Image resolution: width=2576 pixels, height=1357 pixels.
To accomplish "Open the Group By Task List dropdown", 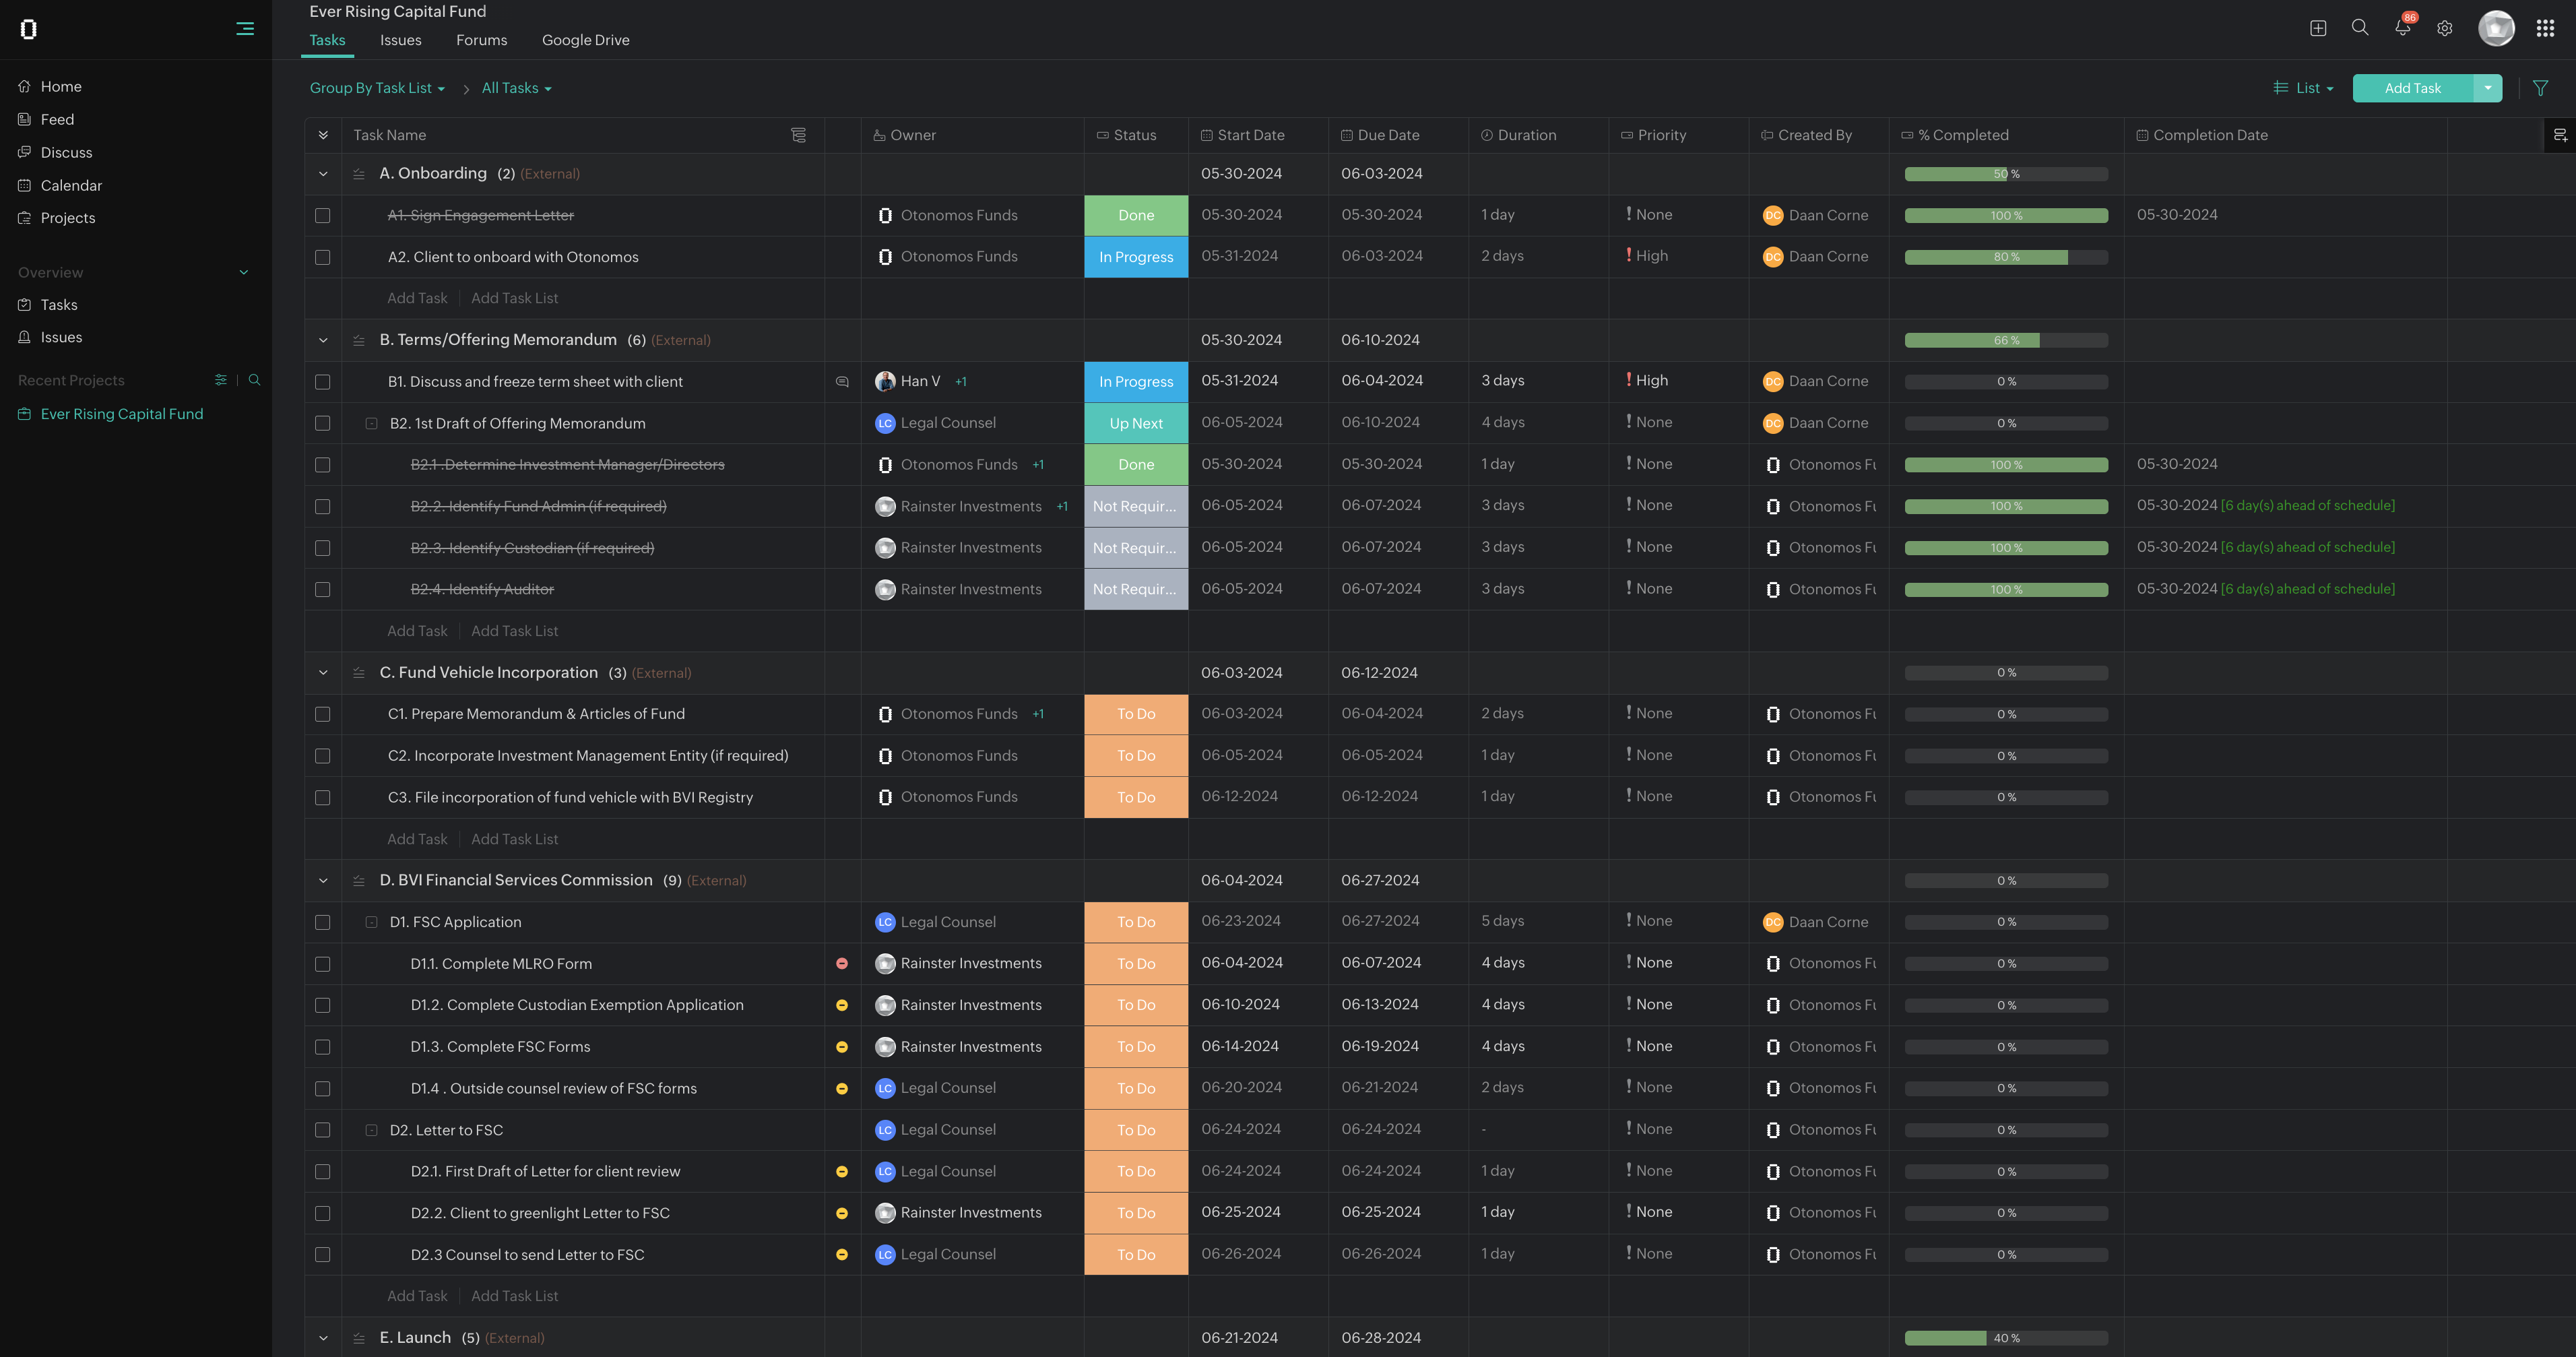I will click(x=377, y=88).
